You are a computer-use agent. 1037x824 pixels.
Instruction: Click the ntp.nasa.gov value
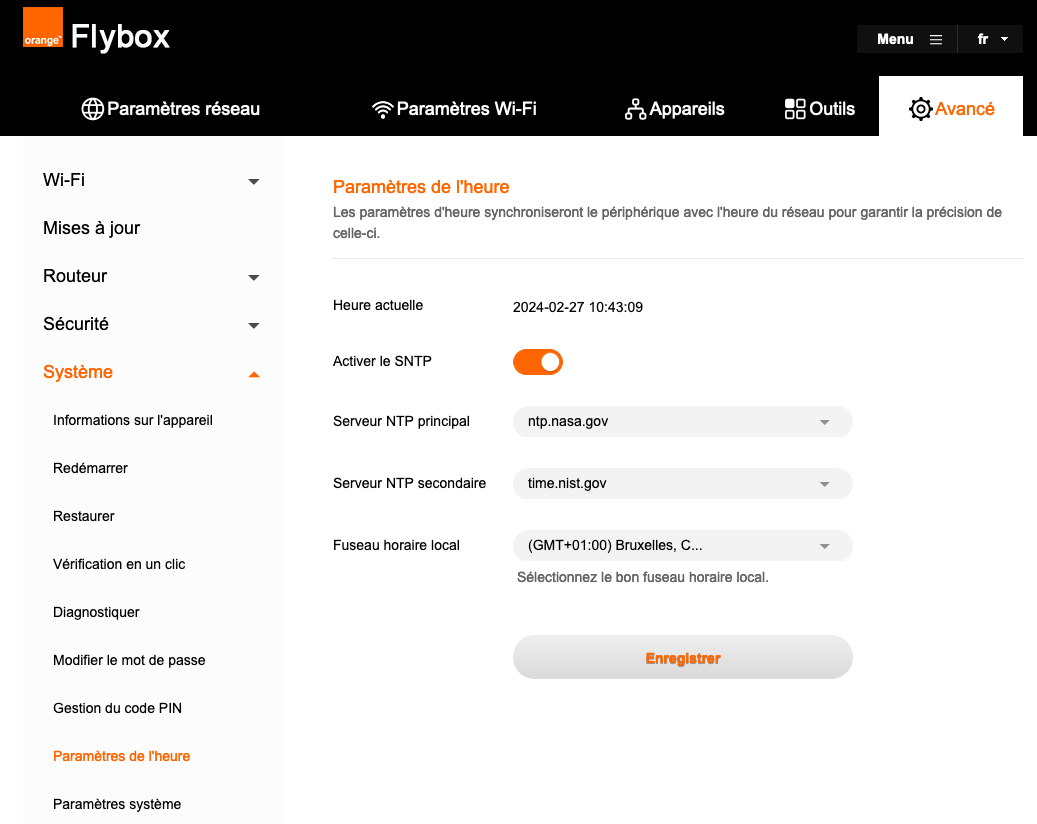pos(568,422)
